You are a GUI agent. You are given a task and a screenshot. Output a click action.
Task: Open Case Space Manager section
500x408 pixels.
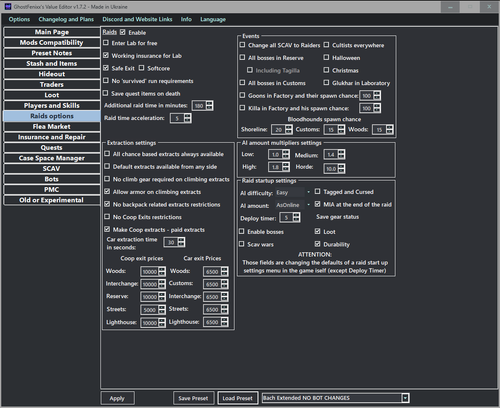pos(52,158)
